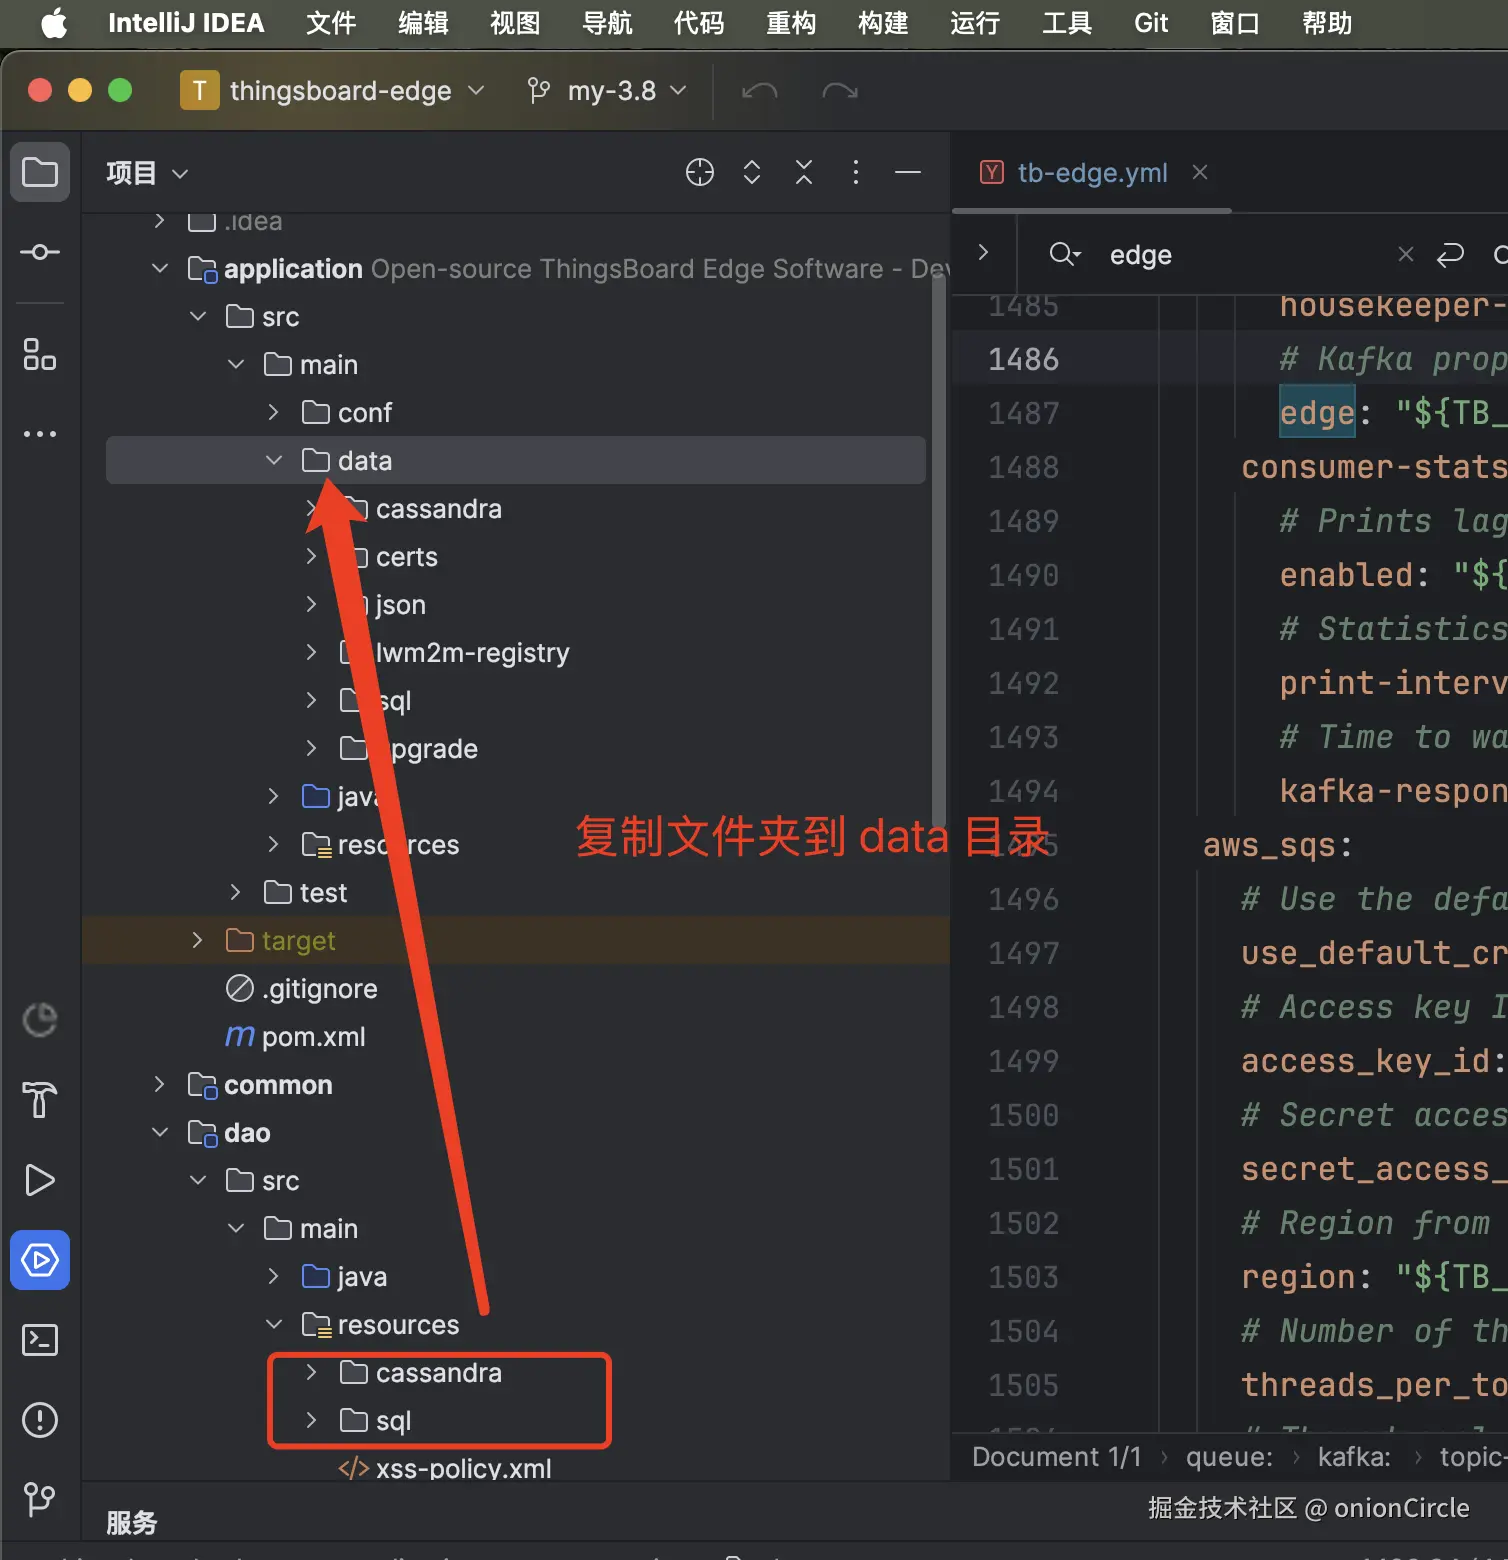This screenshot has width=1508, height=1560.
Task: Click line number 1500 in gutter
Action: click(x=1023, y=1115)
